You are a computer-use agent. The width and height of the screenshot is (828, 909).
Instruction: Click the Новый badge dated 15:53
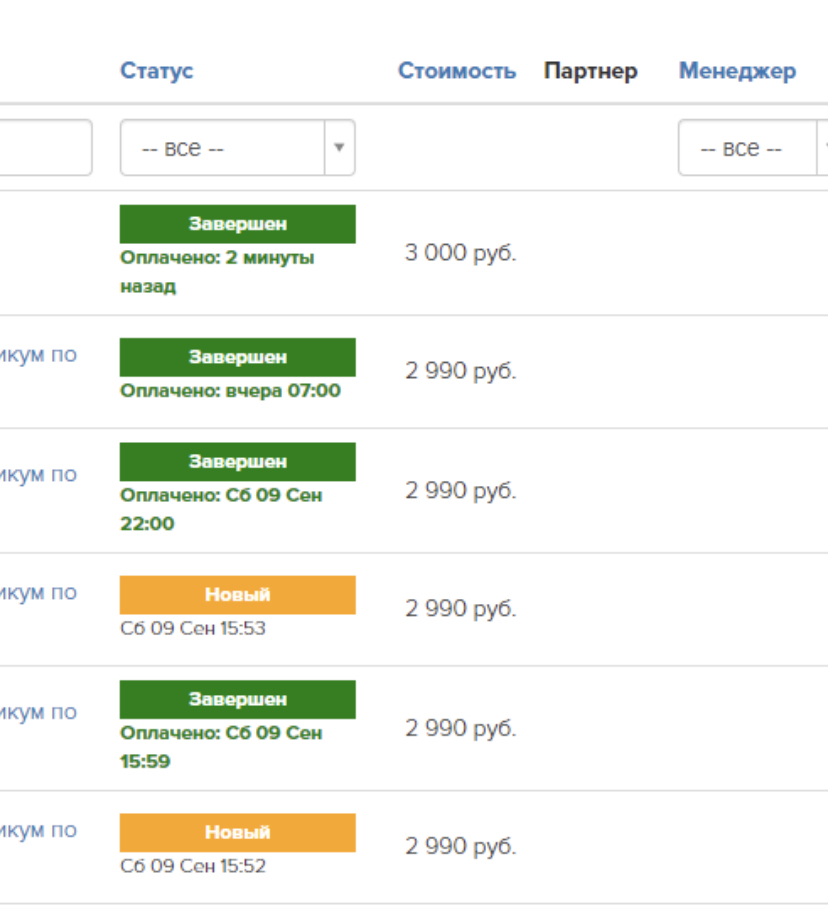point(237,595)
